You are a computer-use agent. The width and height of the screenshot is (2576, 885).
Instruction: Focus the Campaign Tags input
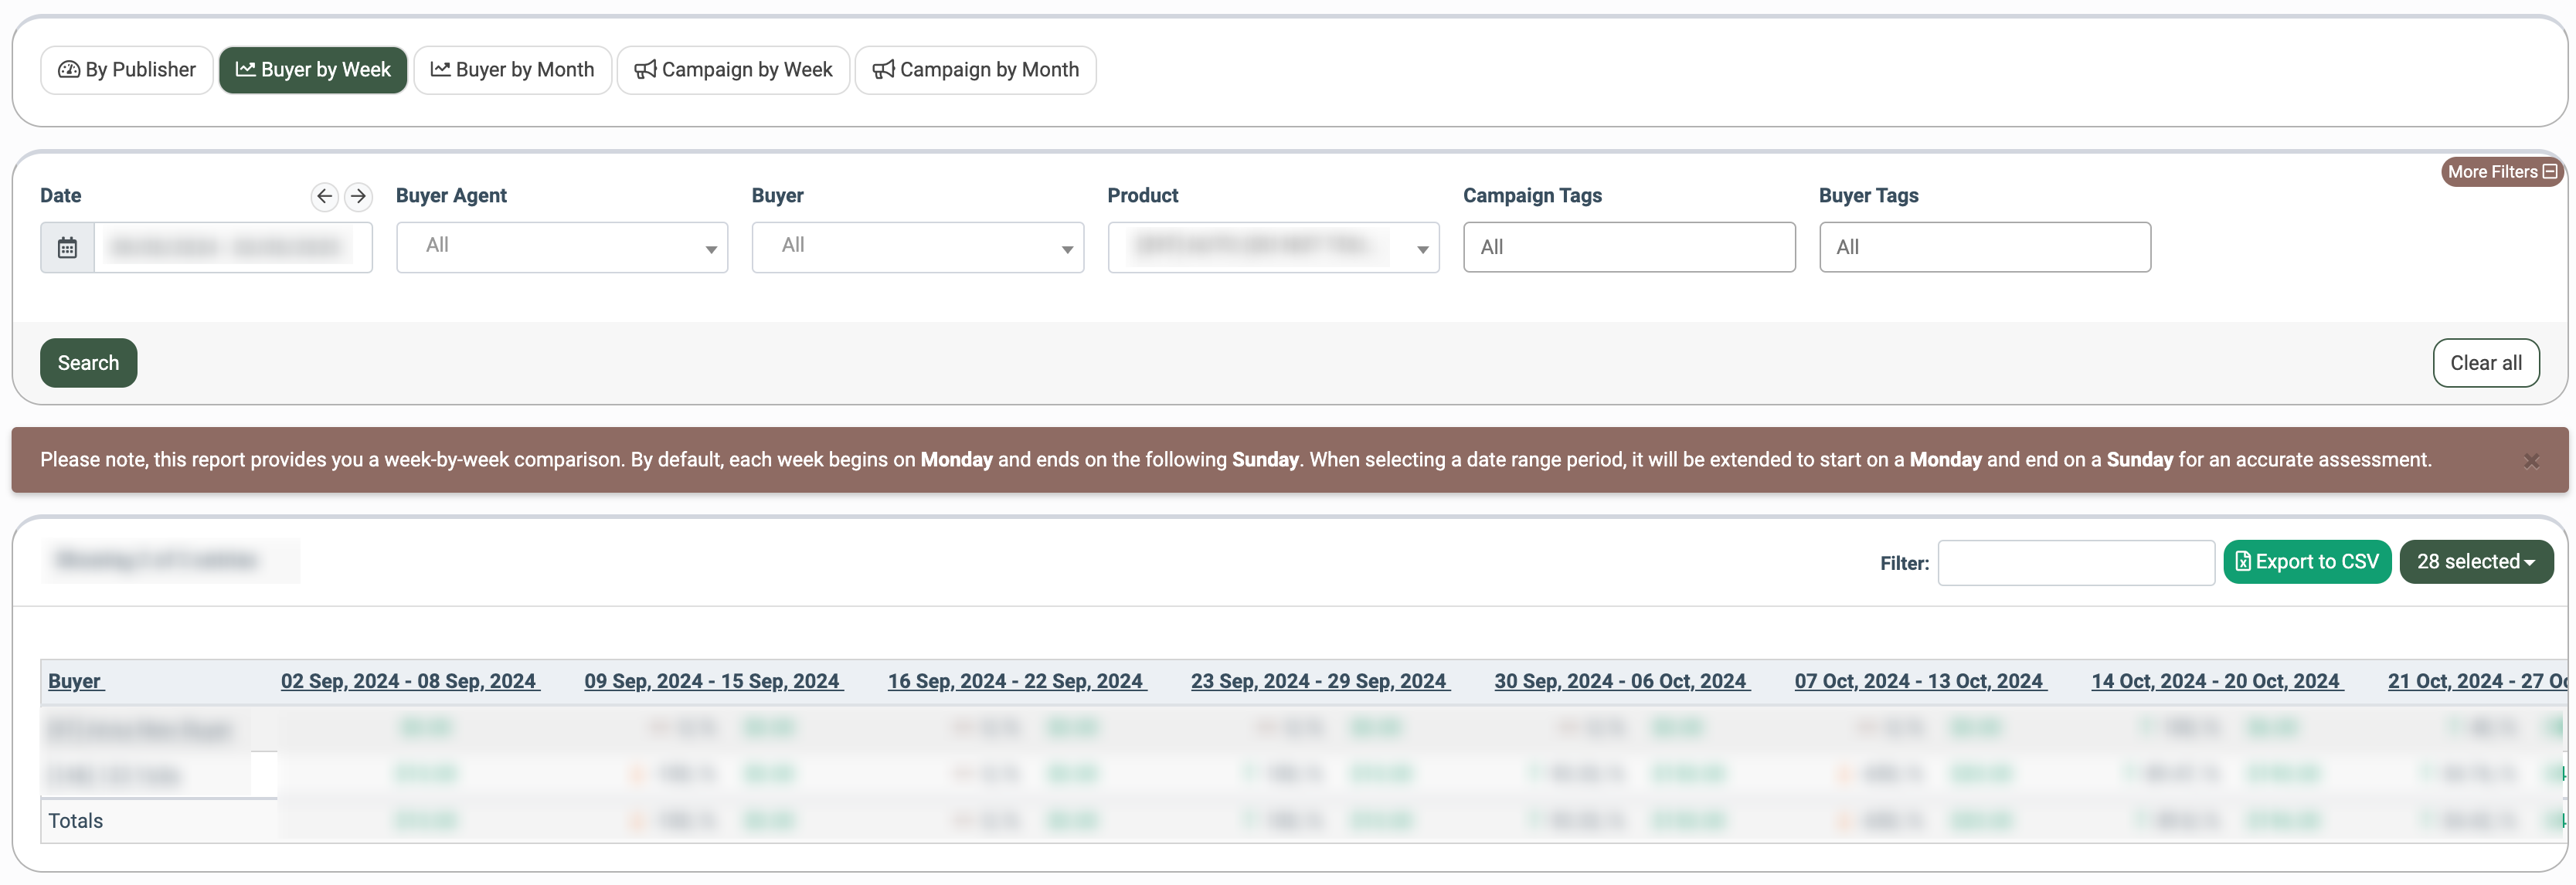click(1628, 247)
